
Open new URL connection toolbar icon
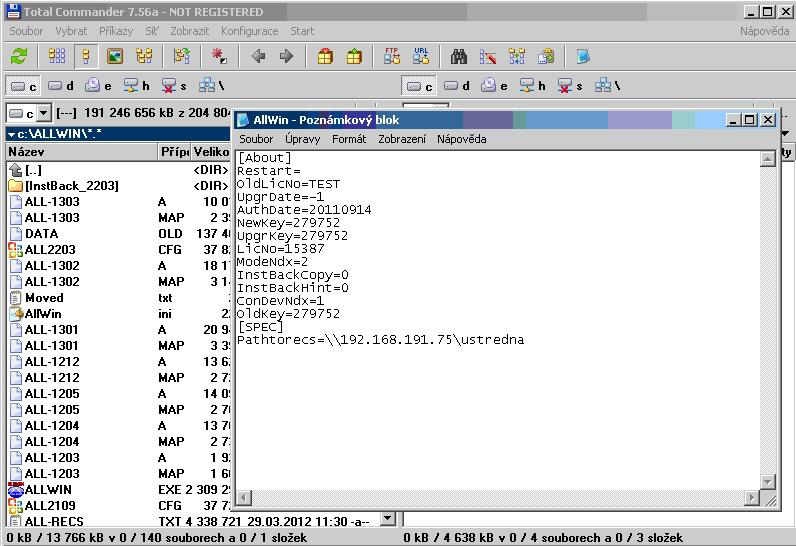pyautogui.click(x=421, y=56)
